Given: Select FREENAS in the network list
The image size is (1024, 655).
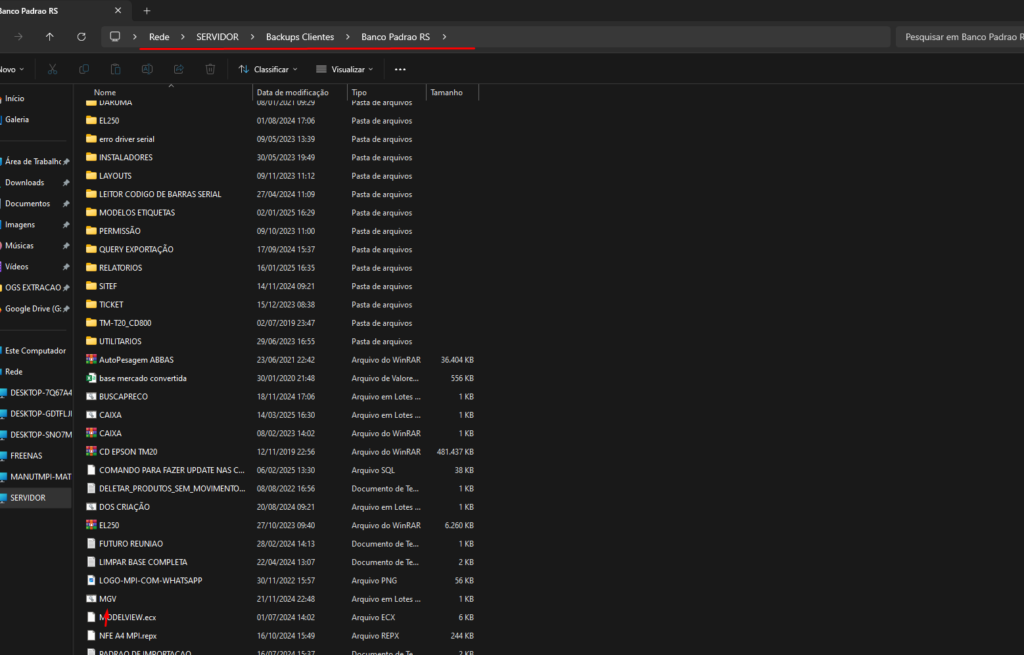Looking at the screenshot, I should [x=28, y=455].
